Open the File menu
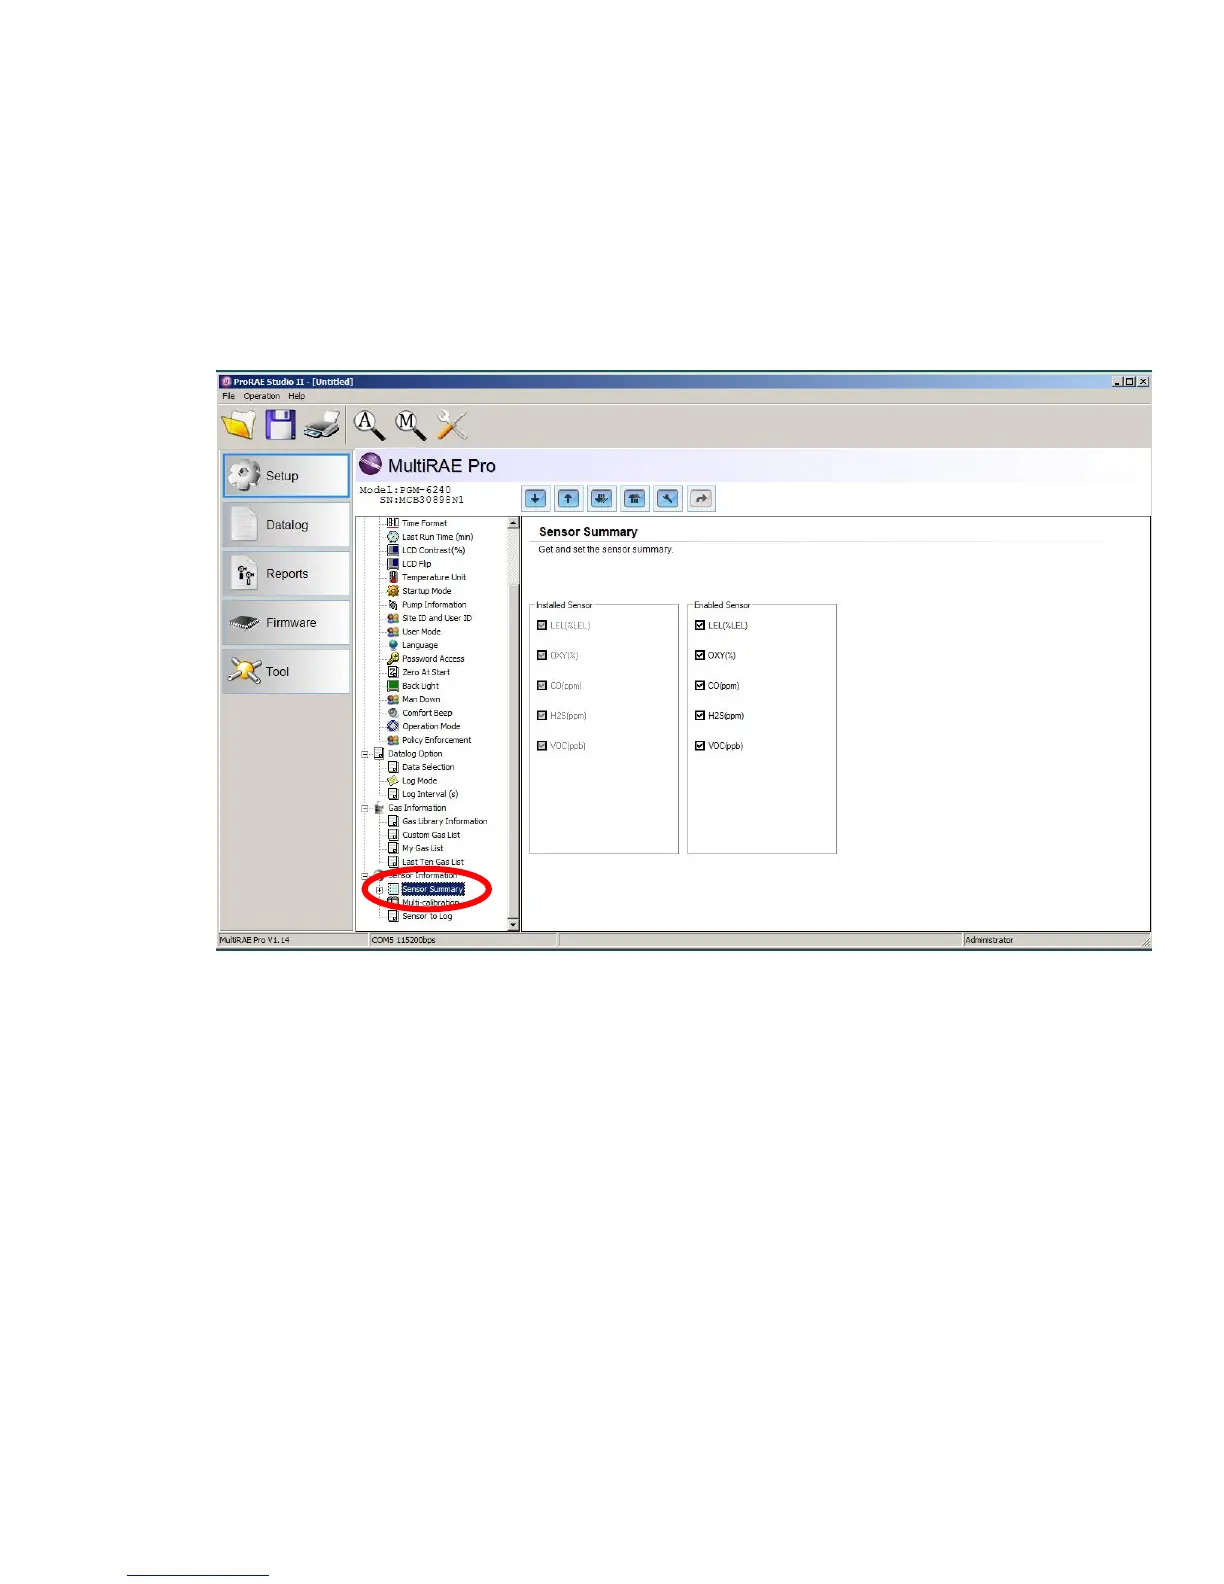The height and width of the screenshot is (1584, 1224). [228, 396]
